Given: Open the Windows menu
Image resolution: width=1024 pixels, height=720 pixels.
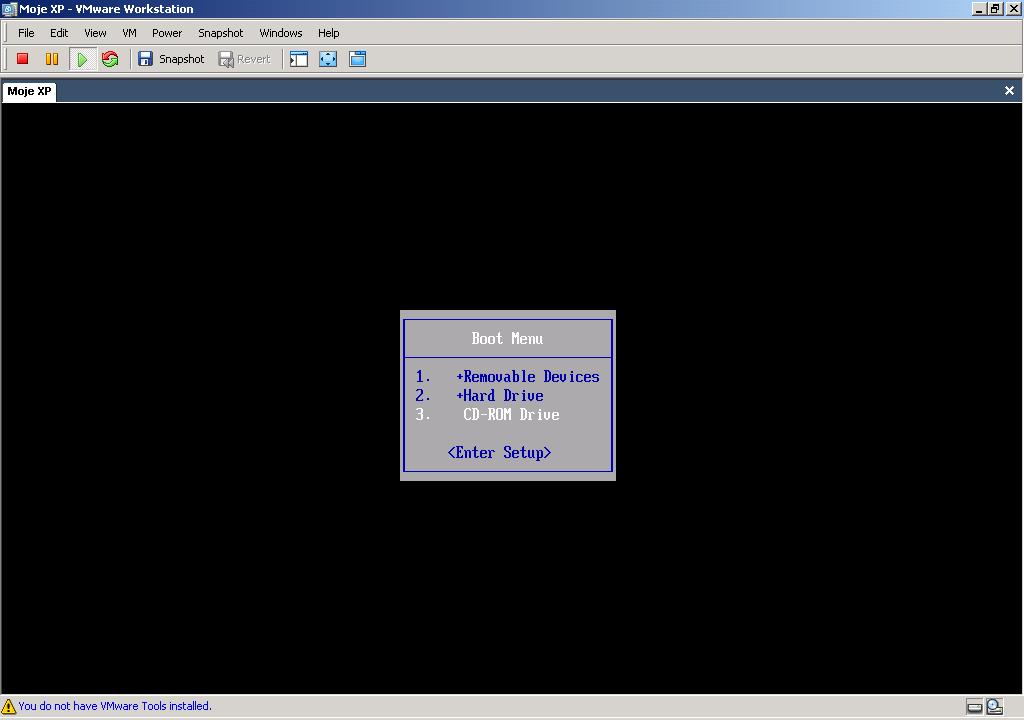Looking at the screenshot, I should (x=281, y=33).
